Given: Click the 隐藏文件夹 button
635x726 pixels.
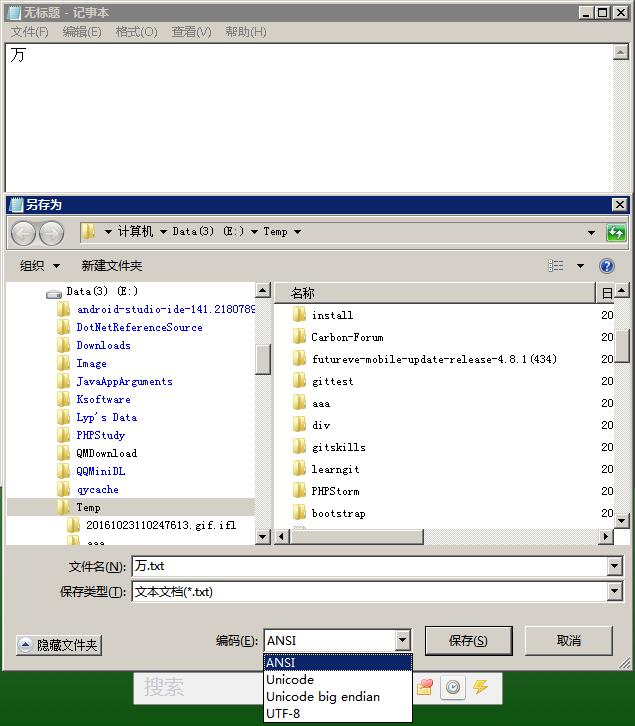Looking at the screenshot, I should click(59, 645).
